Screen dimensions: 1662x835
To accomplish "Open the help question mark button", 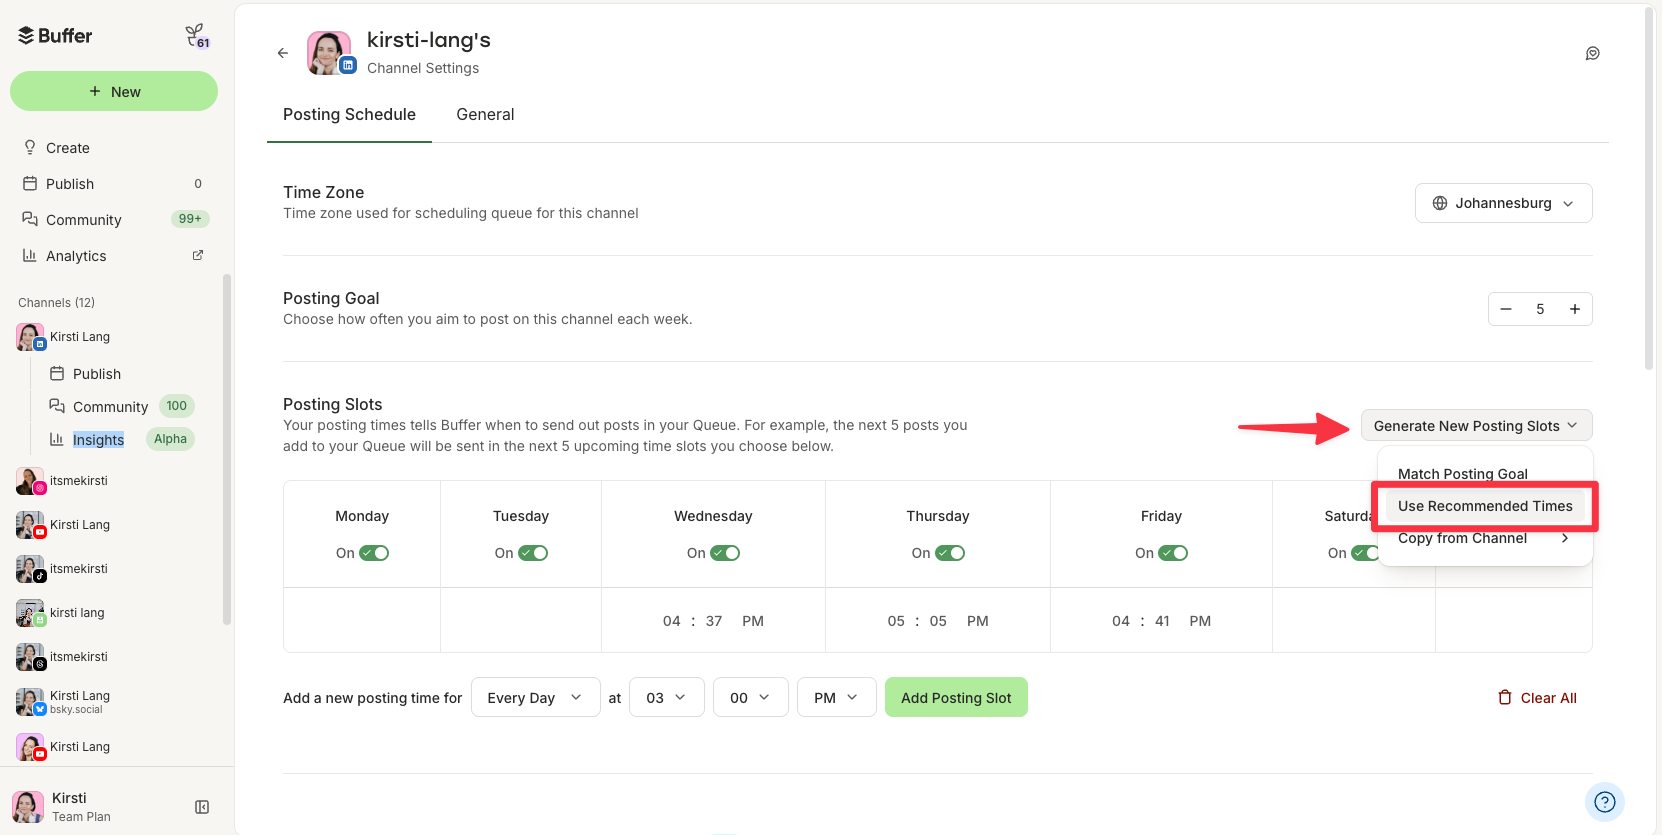I will click(1605, 802).
